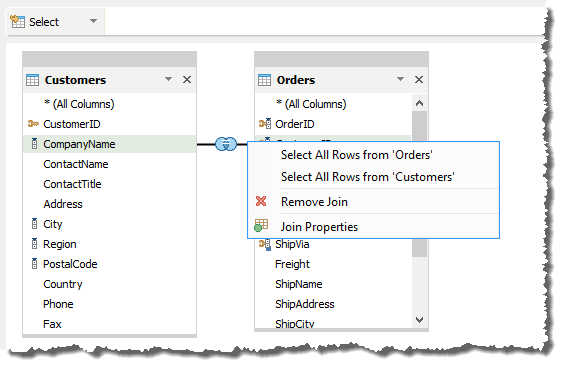Close the Customers table box

[187, 80]
